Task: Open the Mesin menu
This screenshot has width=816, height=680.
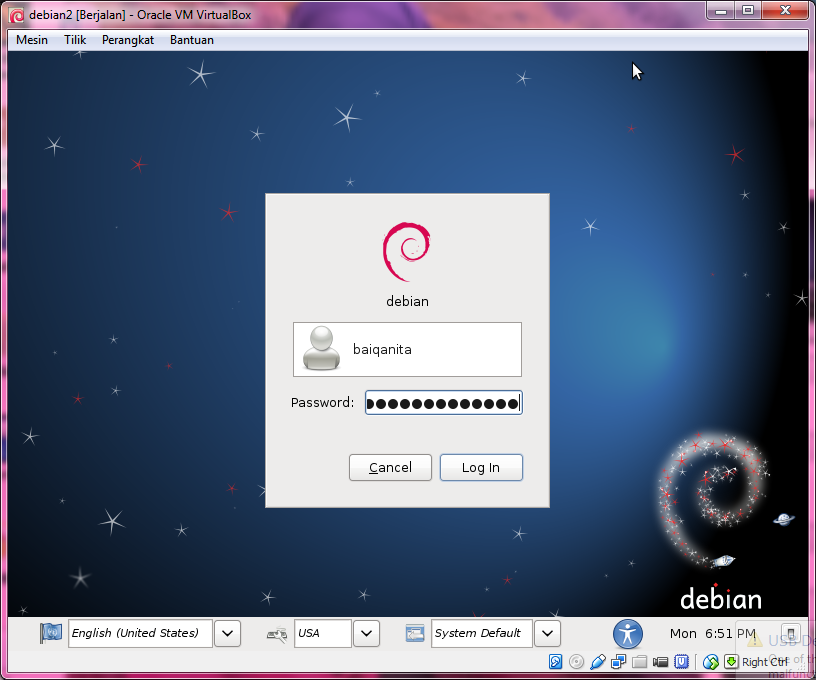Action: tap(31, 40)
